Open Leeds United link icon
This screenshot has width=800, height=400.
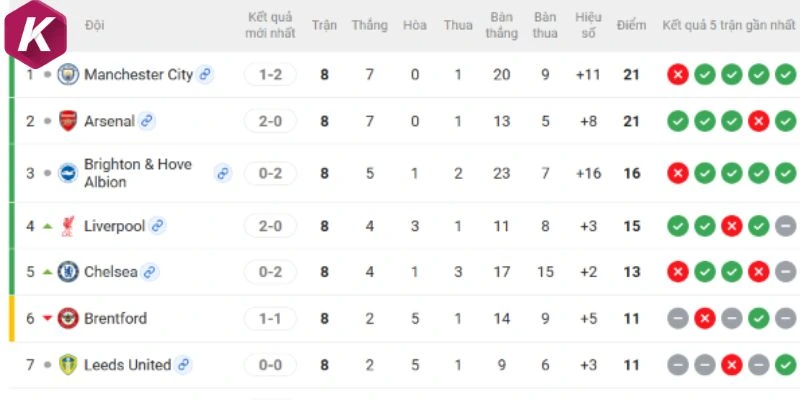pos(183,365)
